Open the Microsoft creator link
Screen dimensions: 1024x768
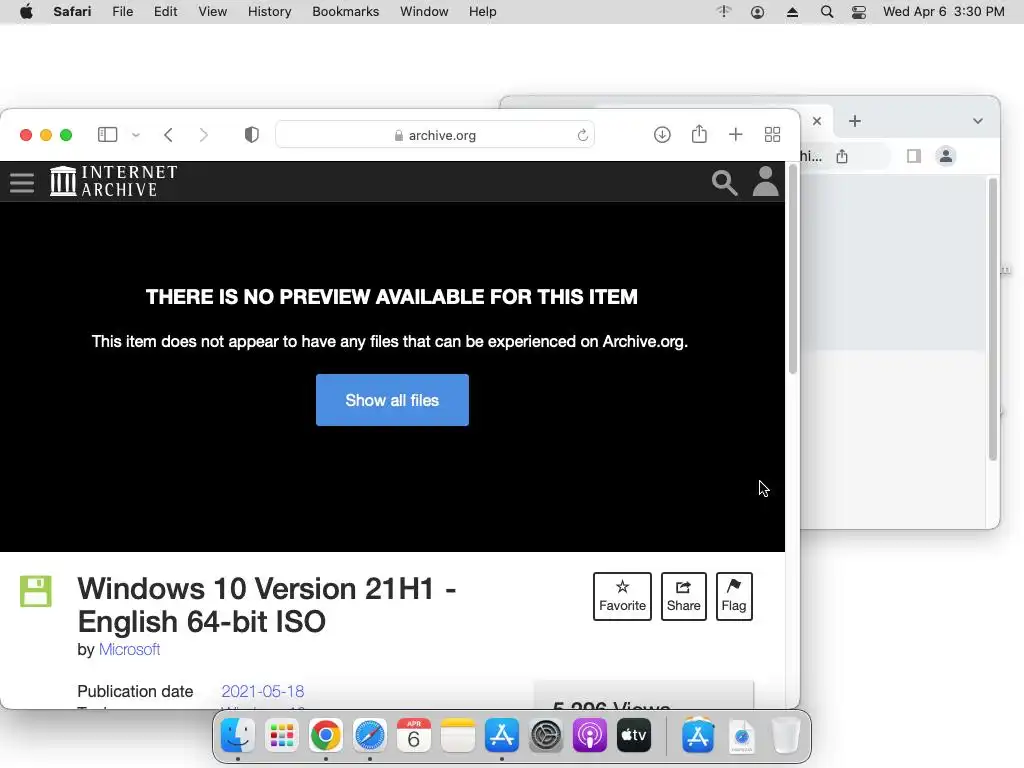[x=129, y=650]
